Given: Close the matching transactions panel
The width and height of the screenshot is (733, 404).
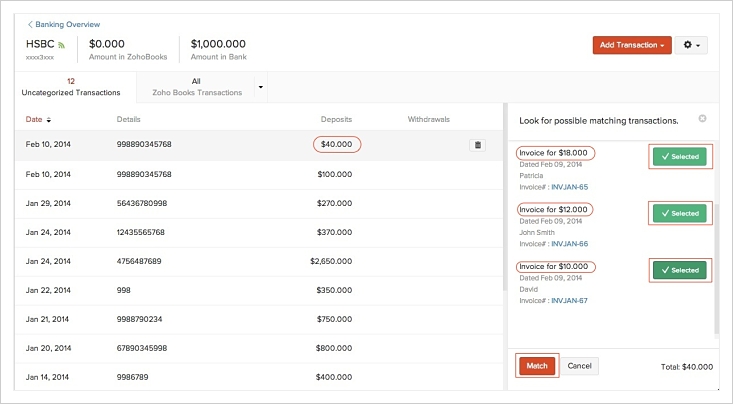Looking at the screenshot, I should 702,119.
